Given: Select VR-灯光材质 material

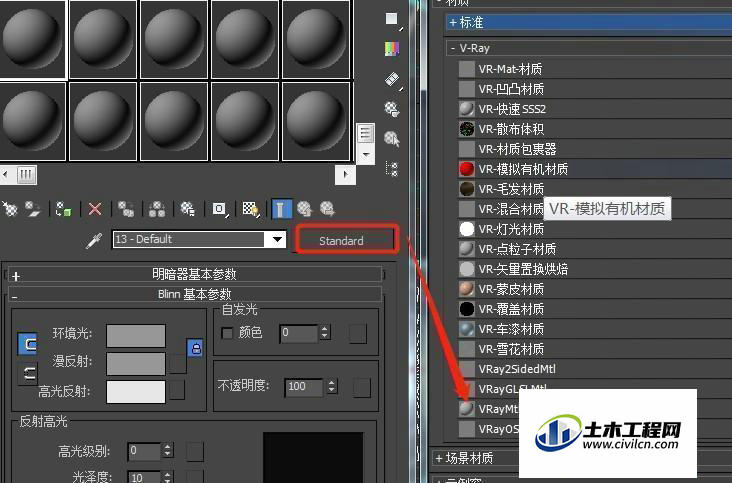Looking at the screenshot, I should pyautogui.click(x=595, y=229).
